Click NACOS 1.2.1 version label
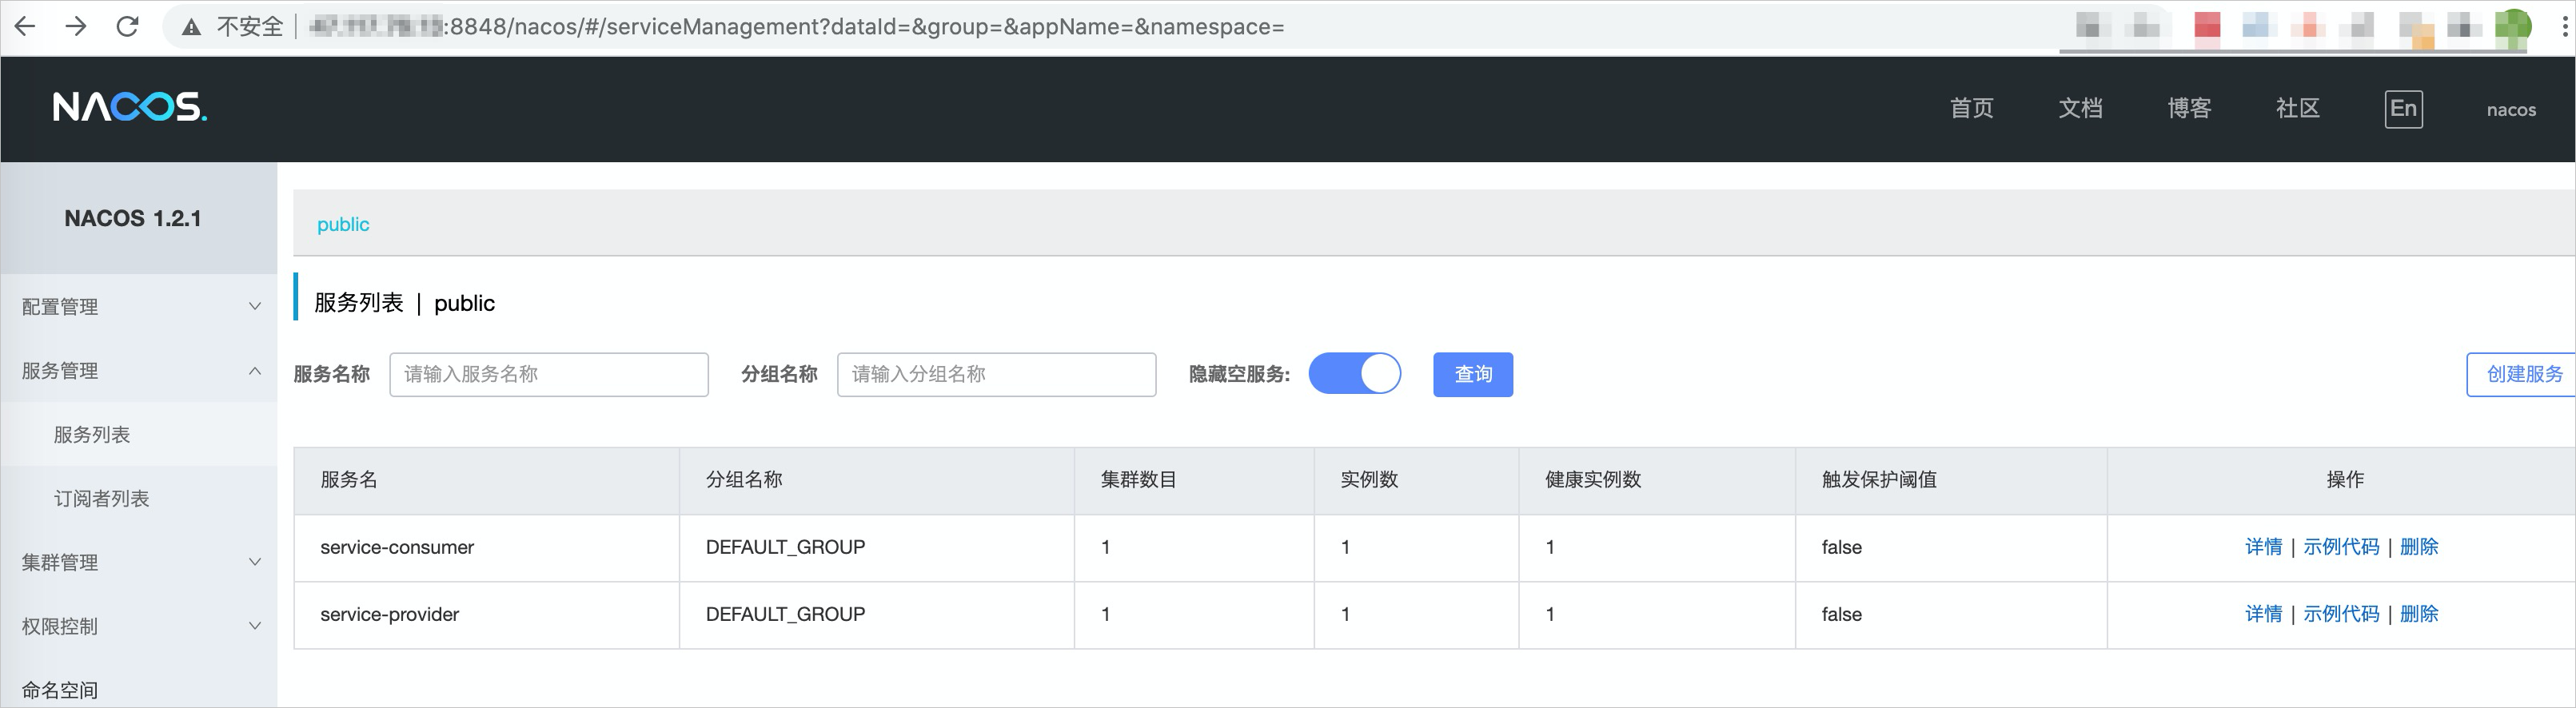Viewport: 2576px width, 708px height. click(133, 218)
